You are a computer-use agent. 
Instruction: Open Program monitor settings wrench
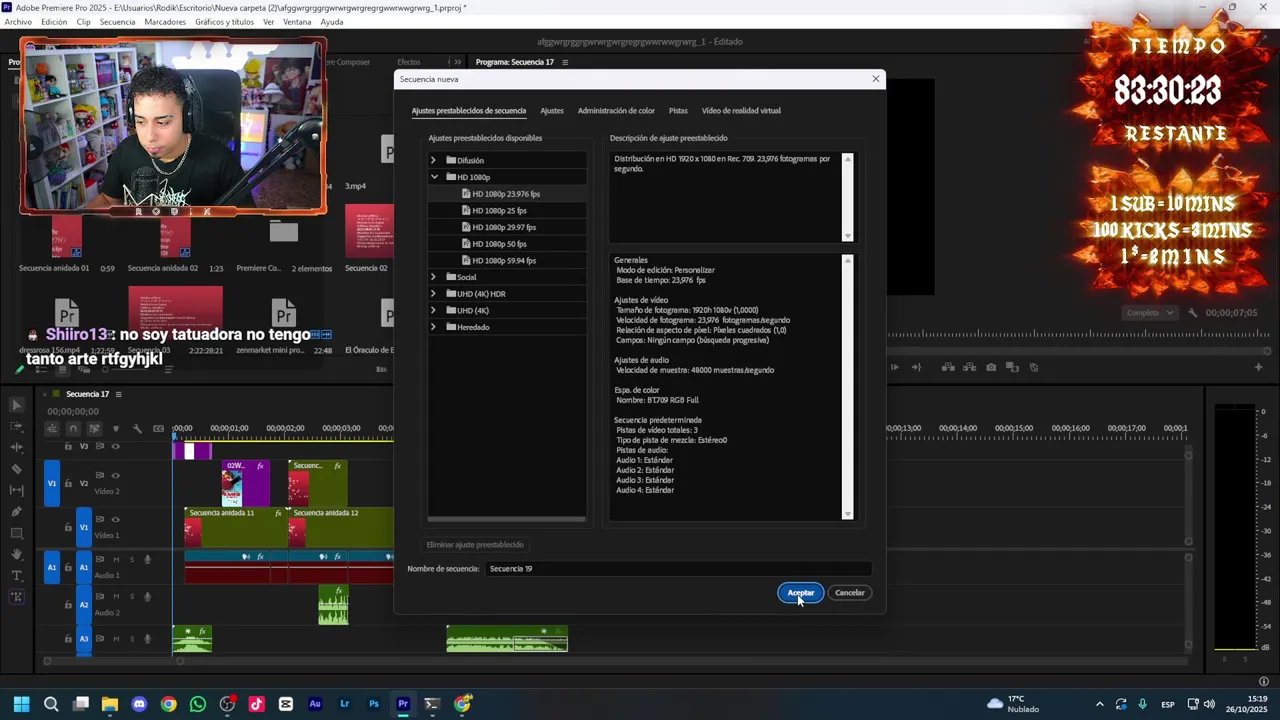[1193, 313]
